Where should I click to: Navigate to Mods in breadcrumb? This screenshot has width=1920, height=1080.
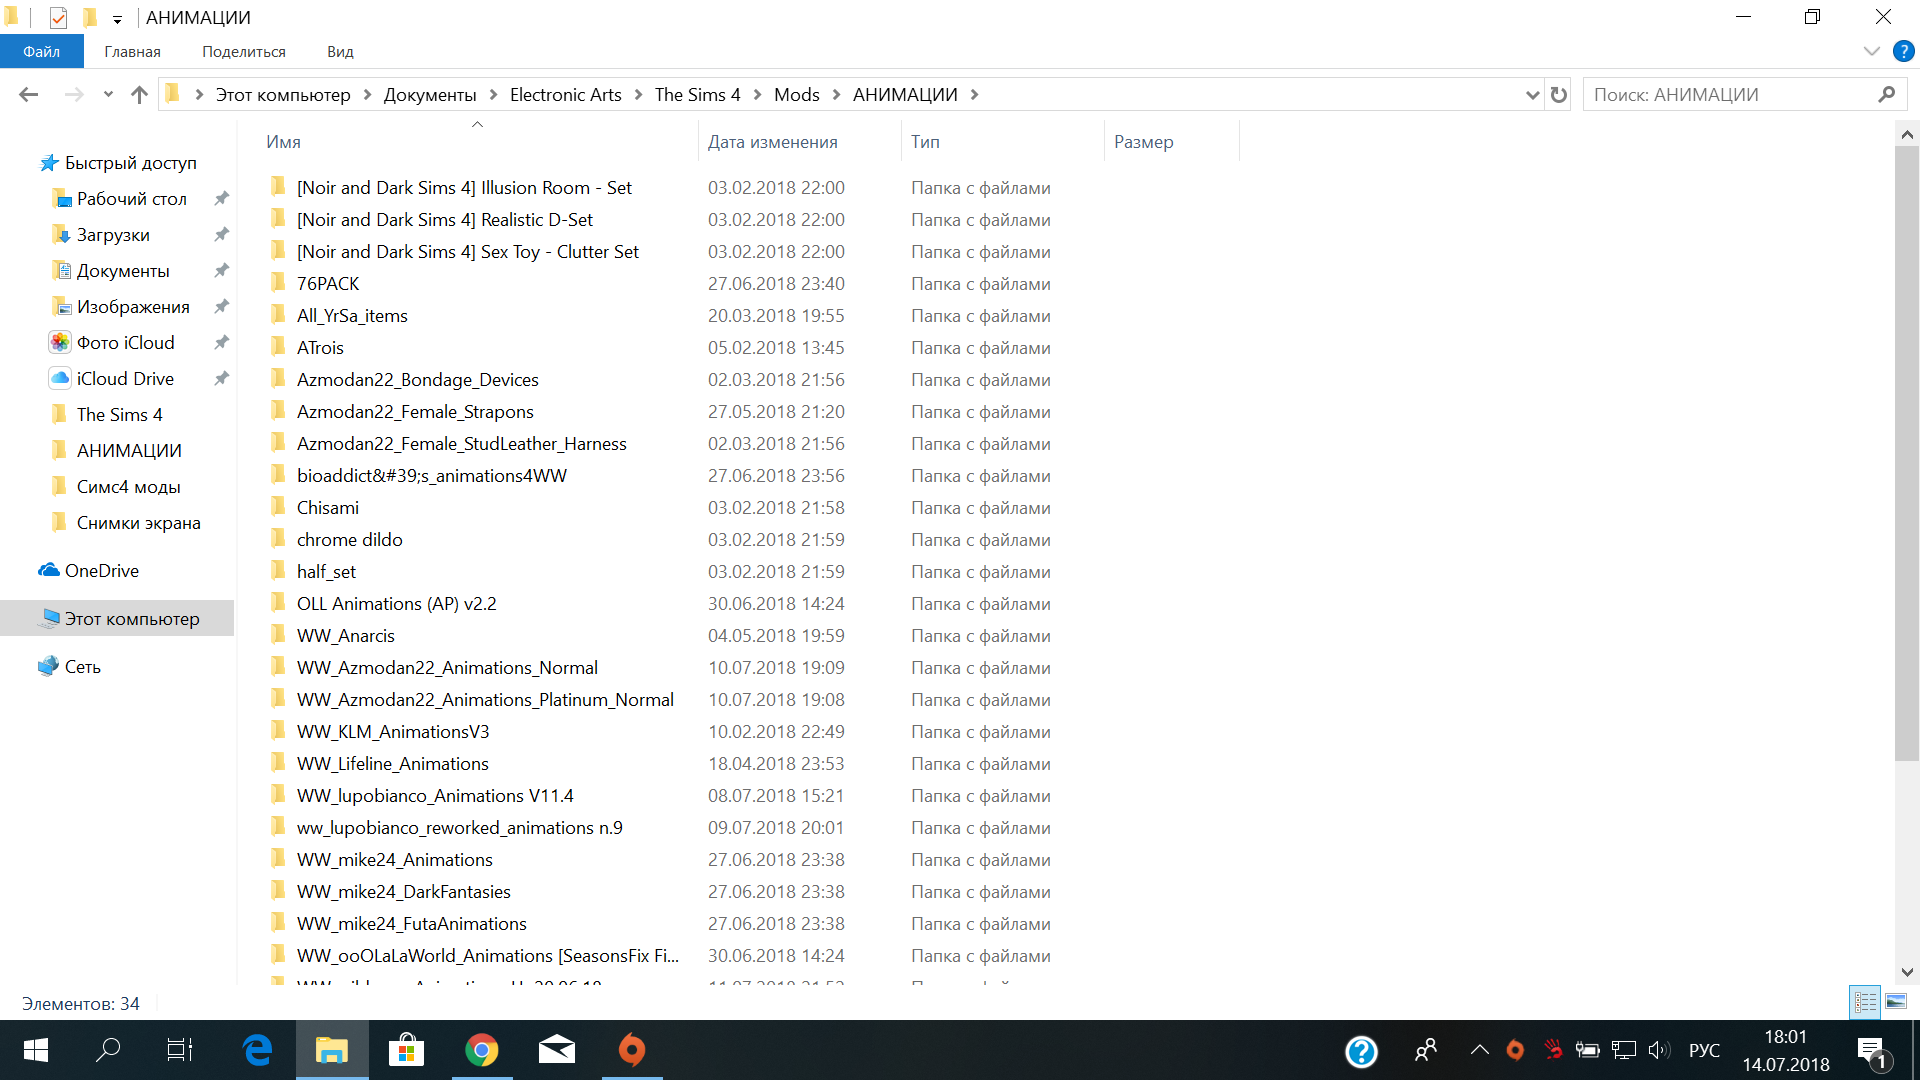(x=796, y=94)
